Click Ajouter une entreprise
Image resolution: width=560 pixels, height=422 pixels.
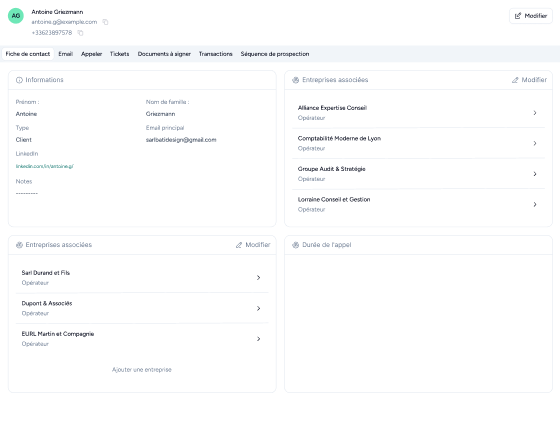click(142, 370)
